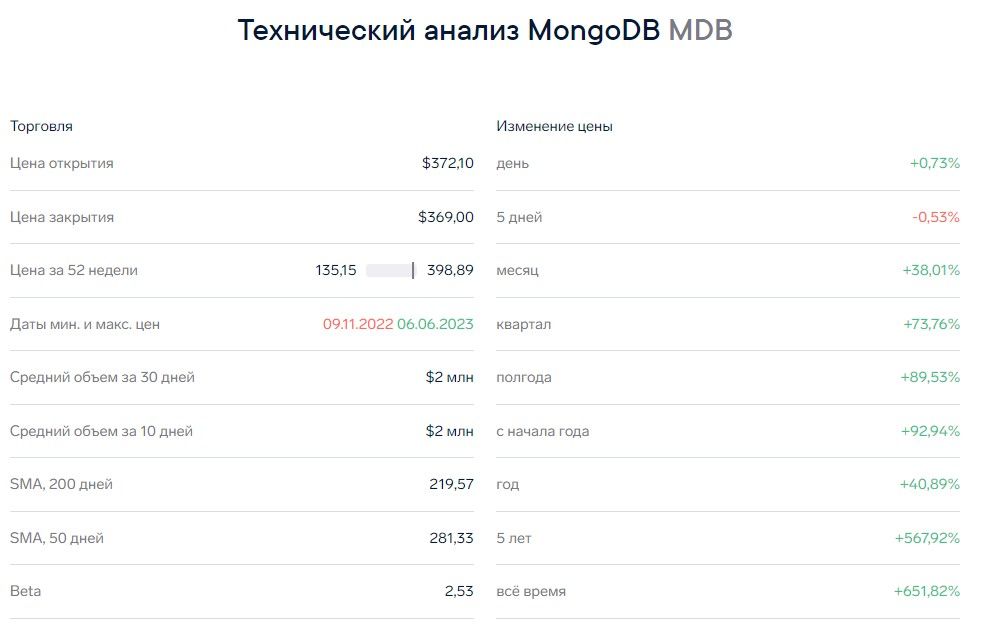
Task: Click the SMA 50-day value 281,33
Action: click(451, 538)
